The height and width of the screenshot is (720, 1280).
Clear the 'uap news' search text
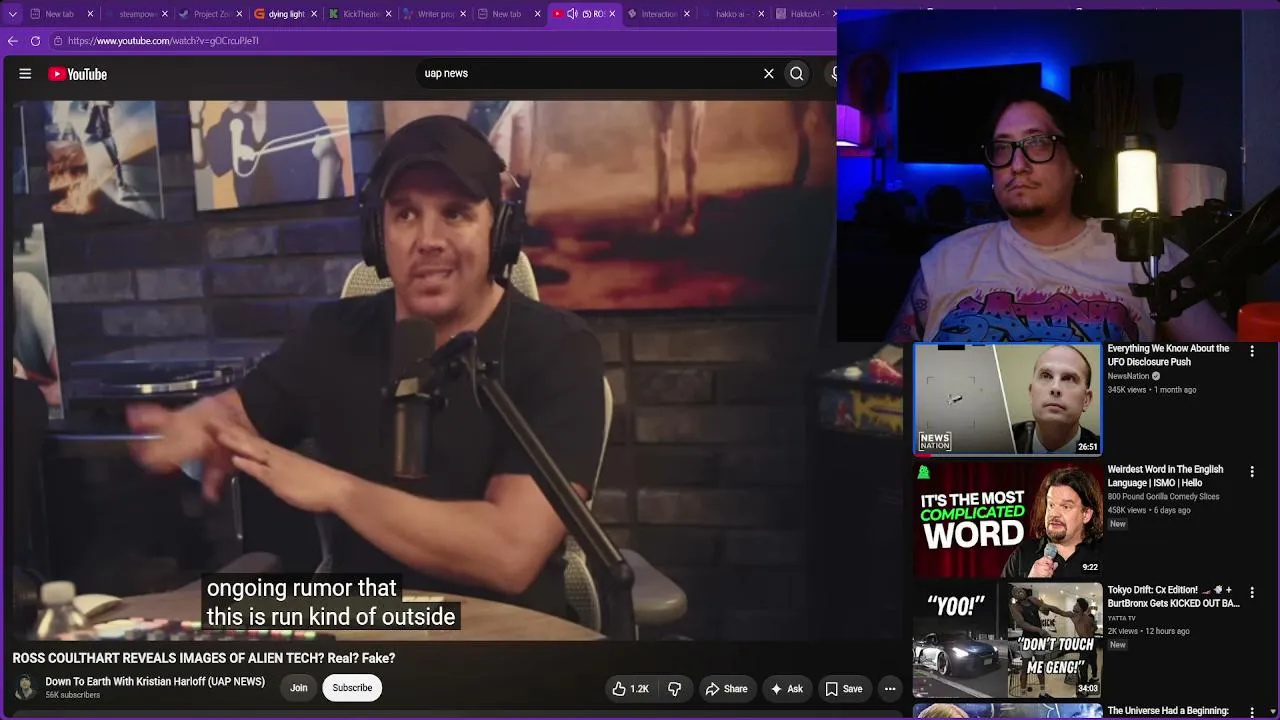[769, 73]
